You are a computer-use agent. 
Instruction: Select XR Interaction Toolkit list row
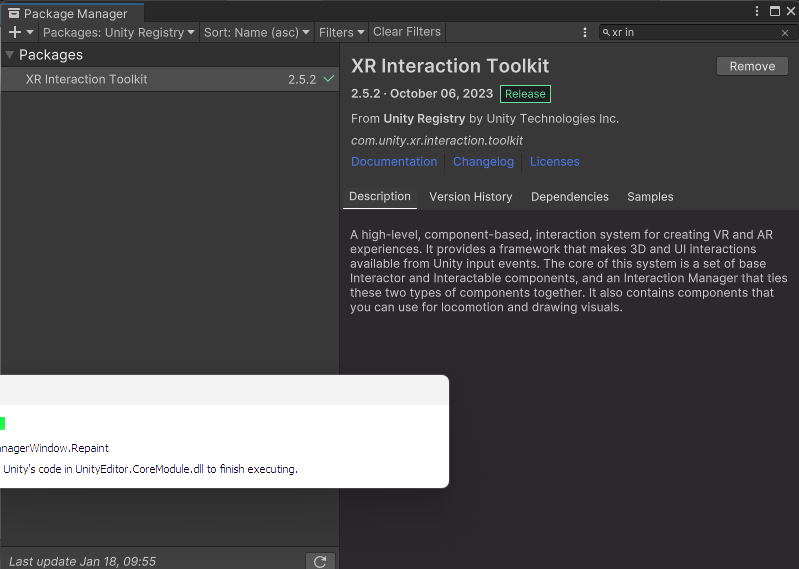170,79
